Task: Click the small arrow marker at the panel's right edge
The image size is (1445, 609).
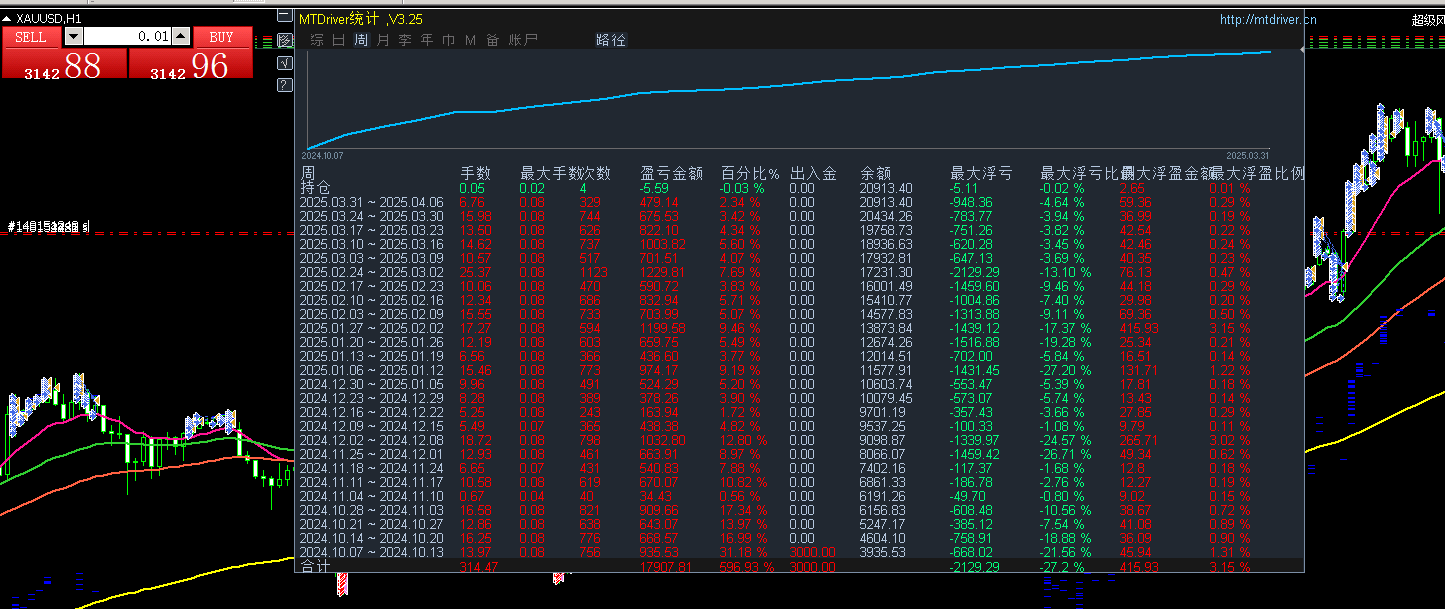Action: click(1301, 48)
